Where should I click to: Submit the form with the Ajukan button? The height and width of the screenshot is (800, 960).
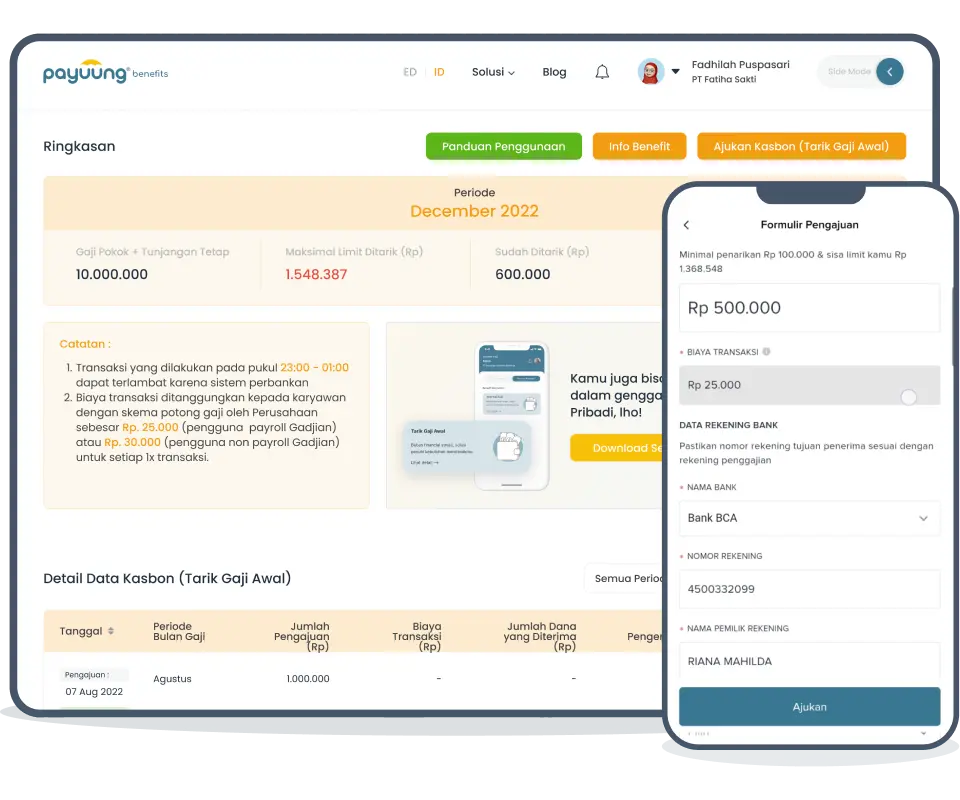coord(808,706)
